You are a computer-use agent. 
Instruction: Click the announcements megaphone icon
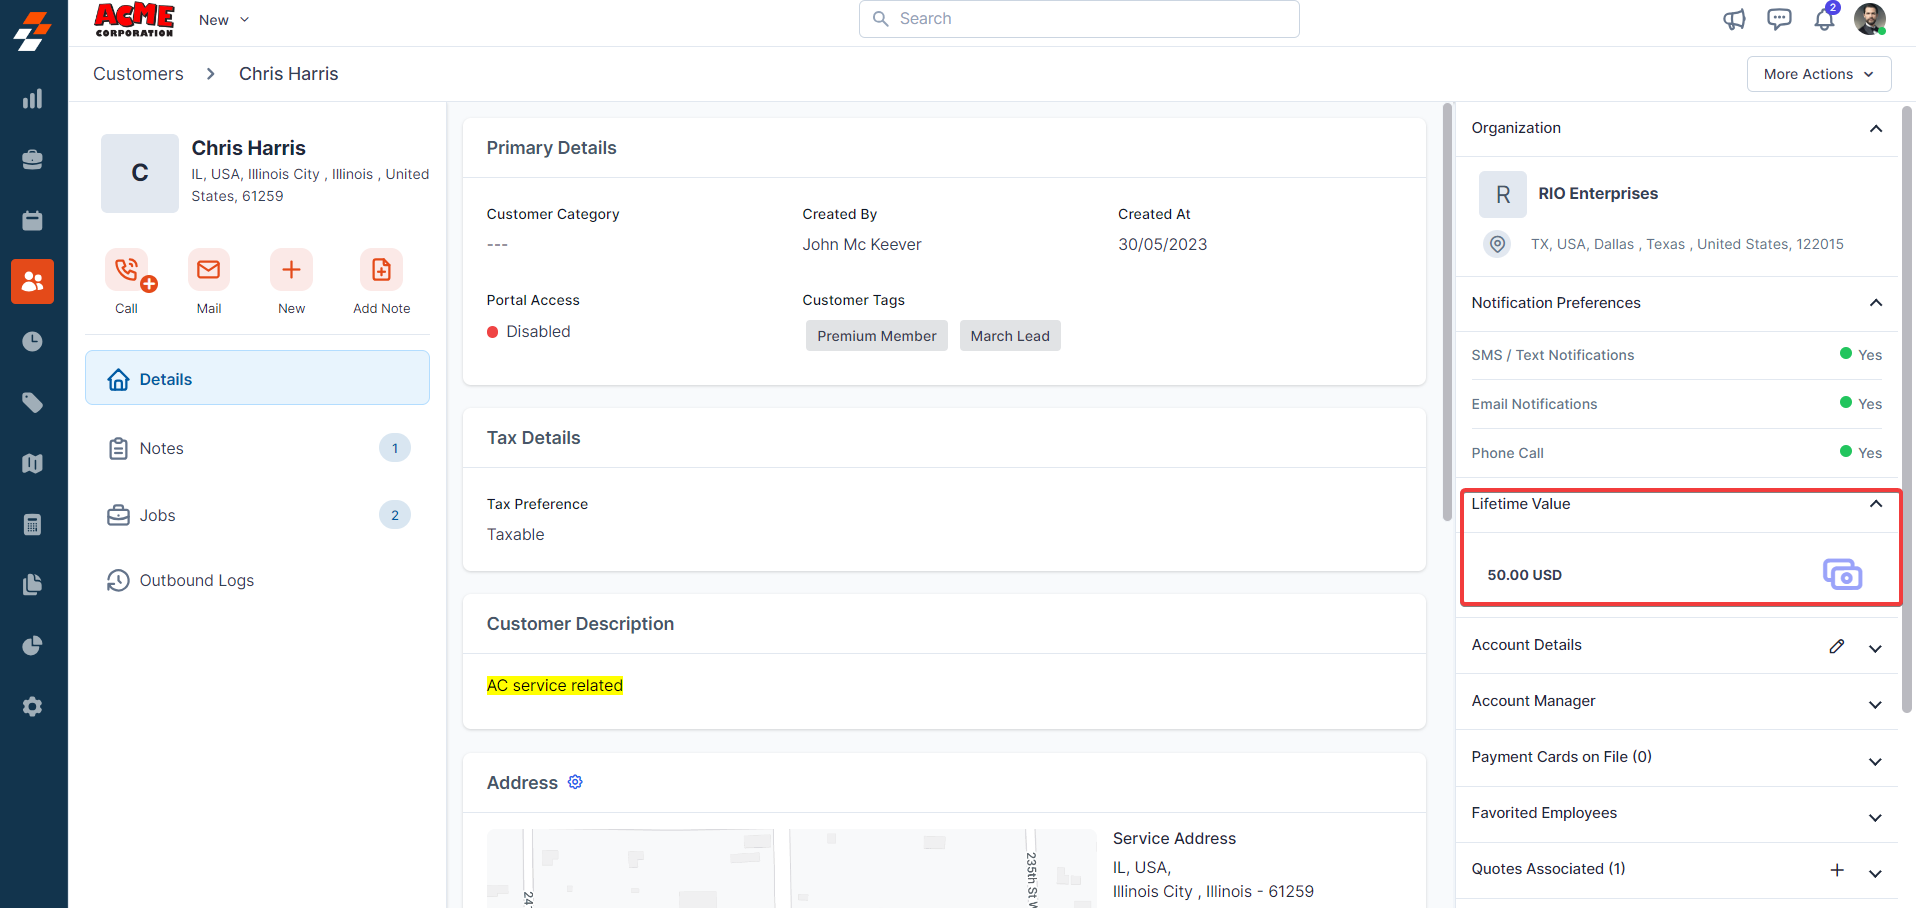click(x=1734, y=19)
